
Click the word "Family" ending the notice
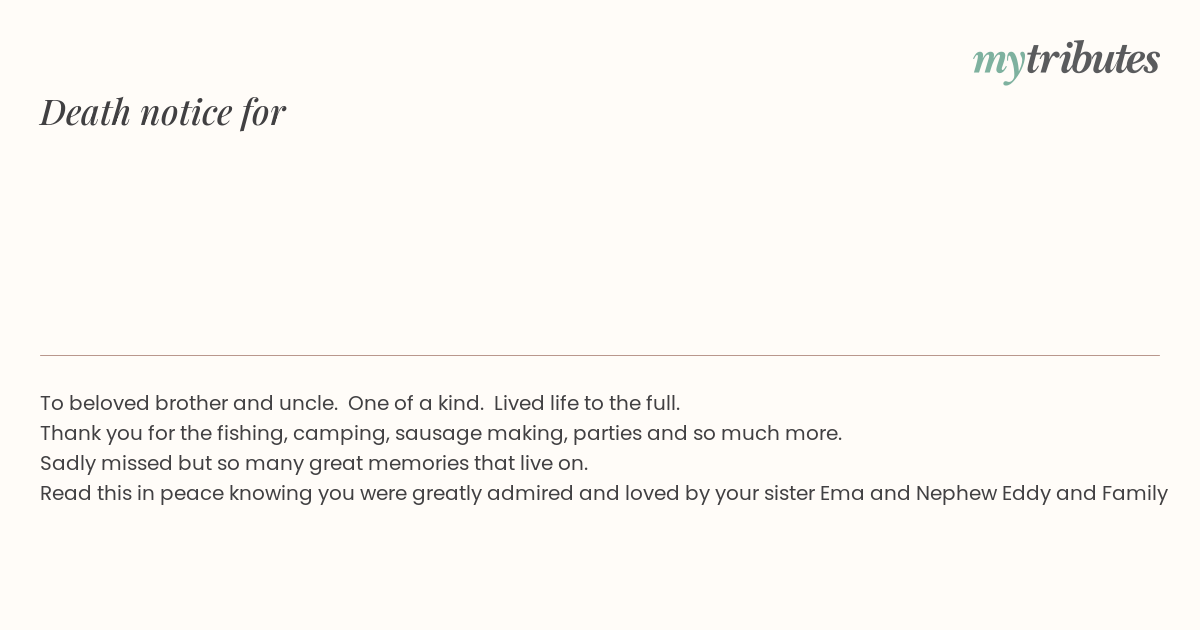[1135, 494]
